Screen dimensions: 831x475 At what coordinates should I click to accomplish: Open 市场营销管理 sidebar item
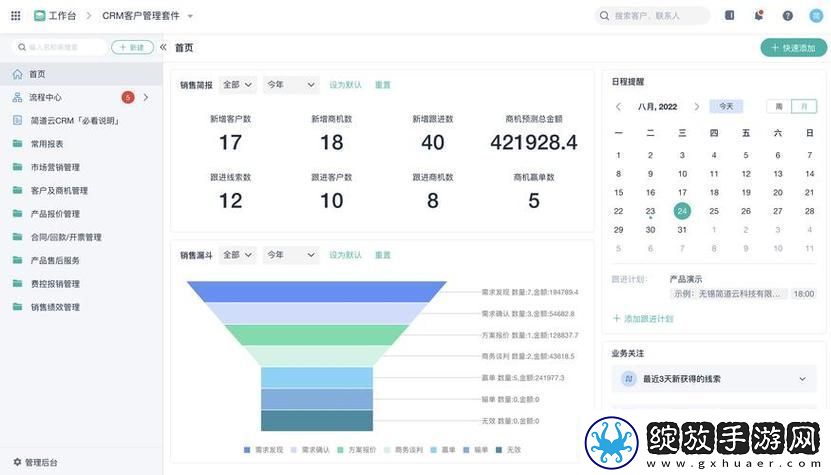click(x=81, y=167)
